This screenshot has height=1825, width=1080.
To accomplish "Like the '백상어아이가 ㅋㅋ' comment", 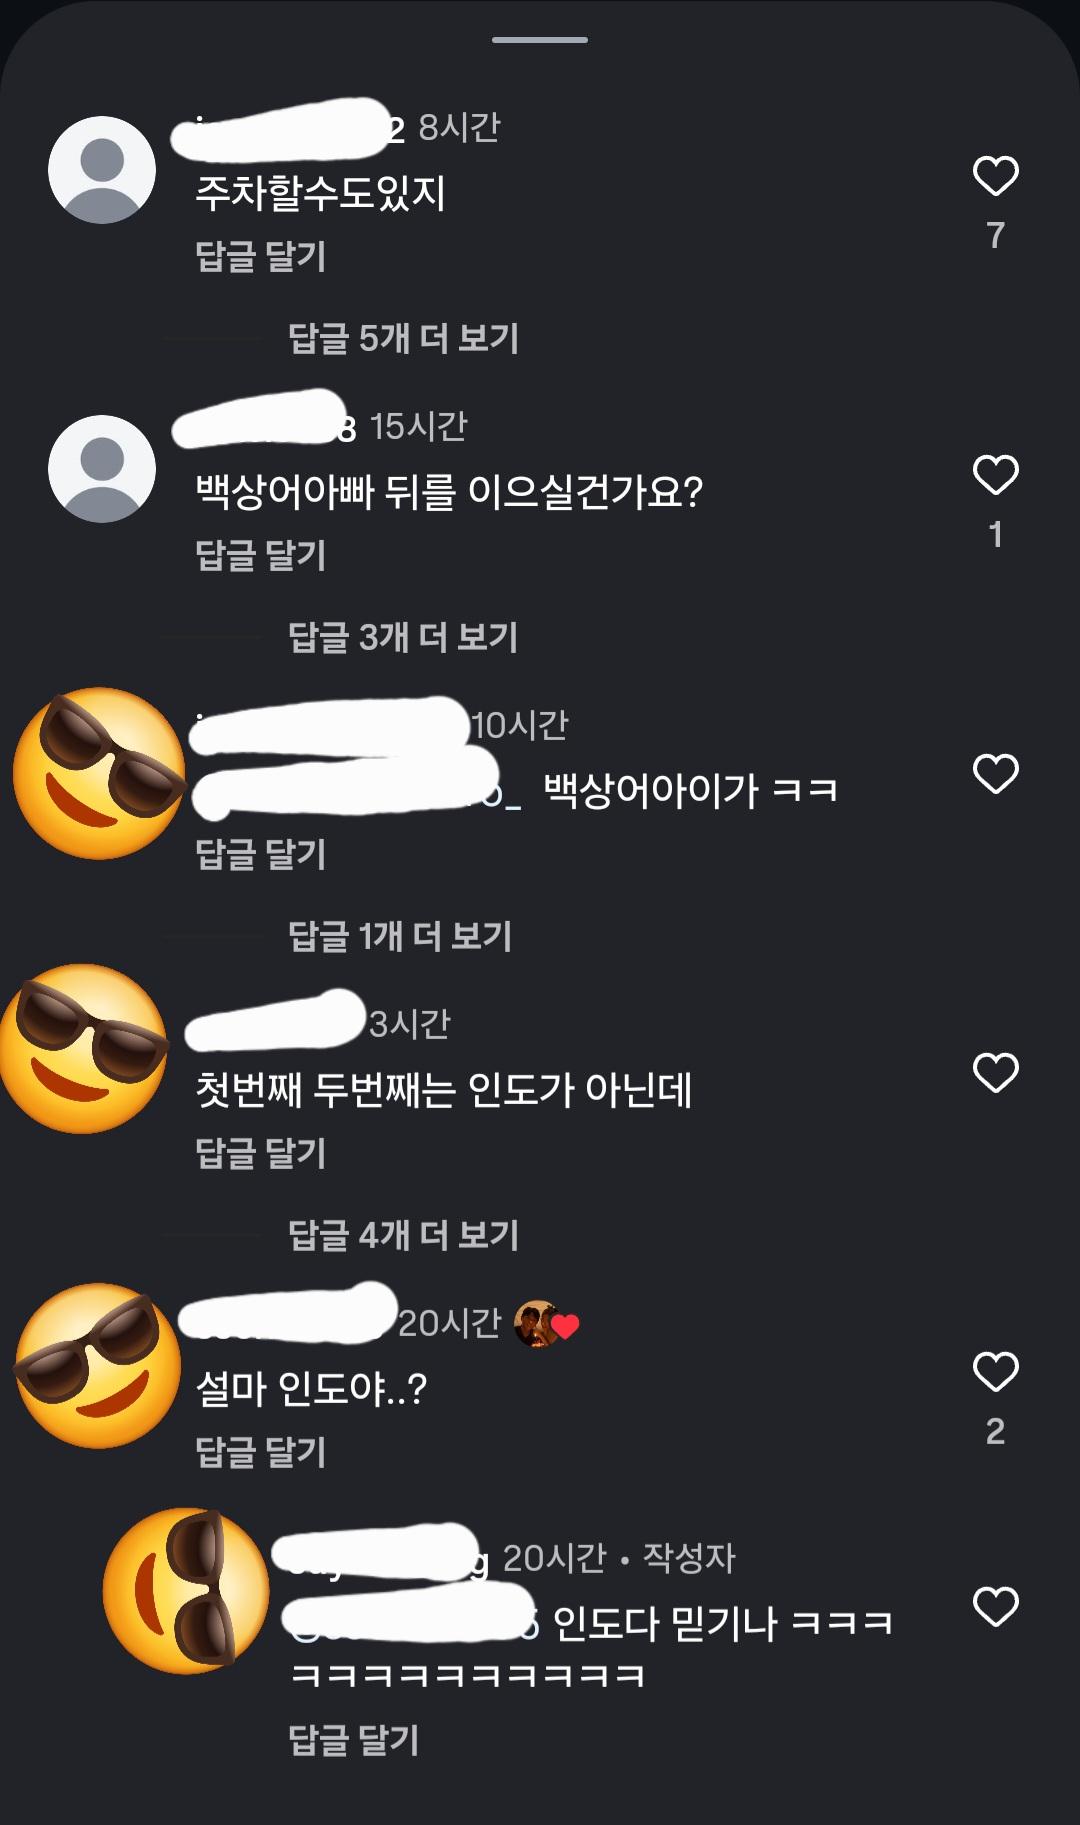I will pos(995,774).
